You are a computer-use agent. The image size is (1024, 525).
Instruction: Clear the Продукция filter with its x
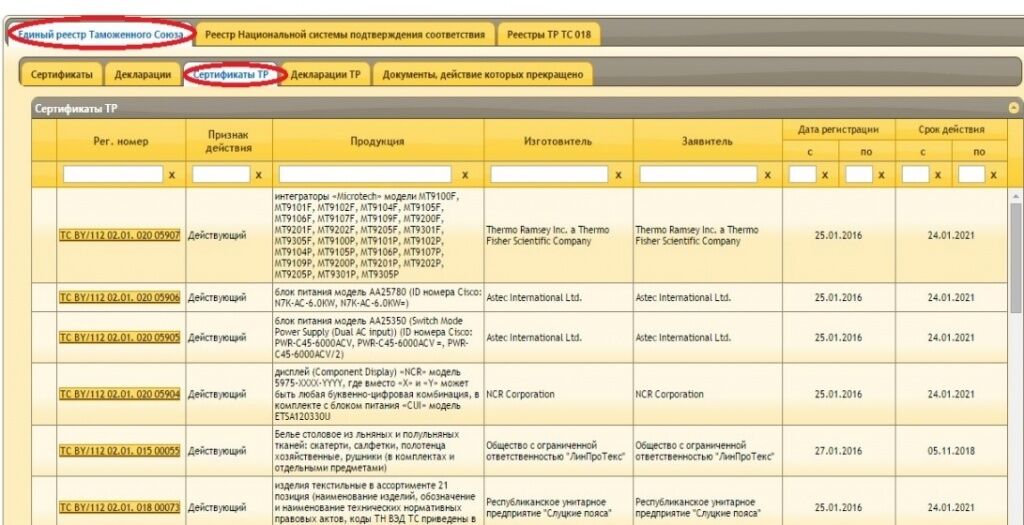[465, 175]
